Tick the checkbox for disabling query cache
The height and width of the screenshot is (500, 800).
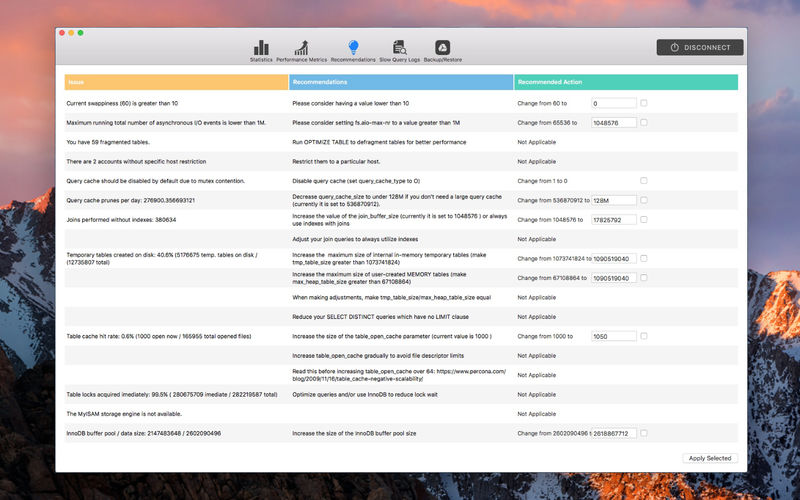(644, 181)
